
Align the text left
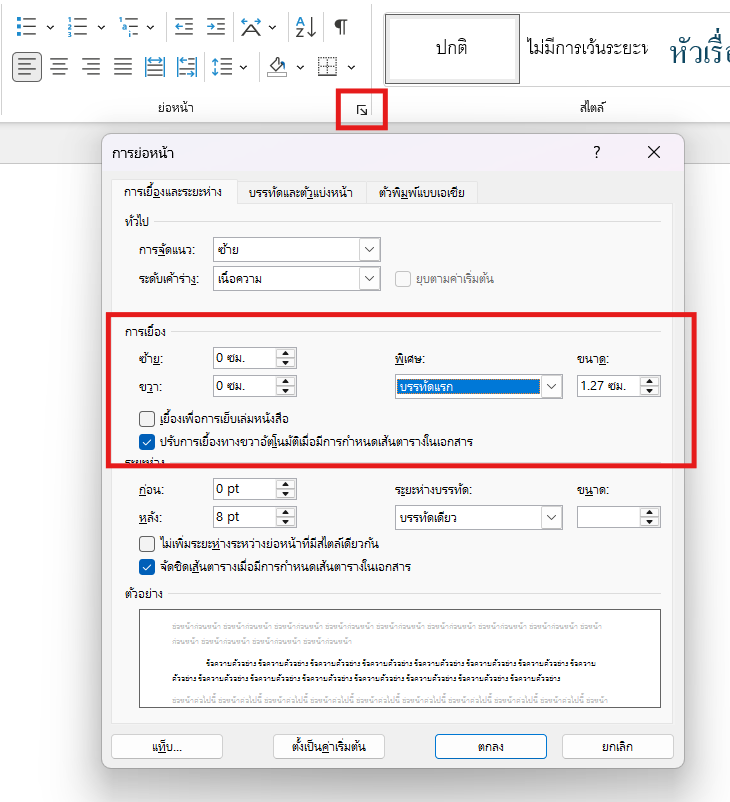point(27,66)
